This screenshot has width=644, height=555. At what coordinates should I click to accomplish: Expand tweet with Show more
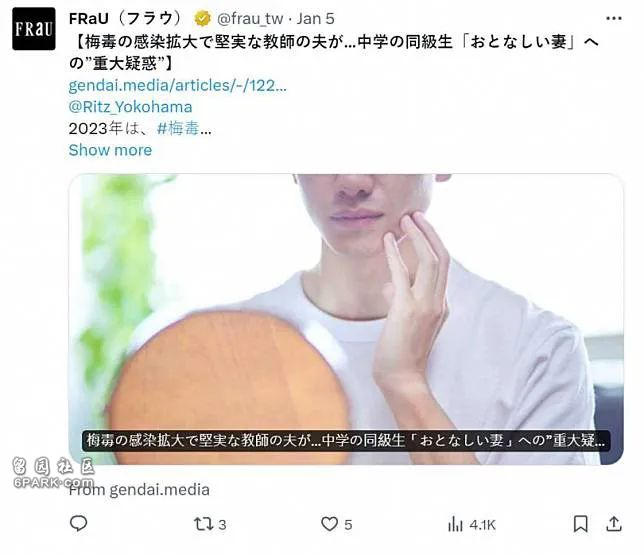(x=110, y=150)
